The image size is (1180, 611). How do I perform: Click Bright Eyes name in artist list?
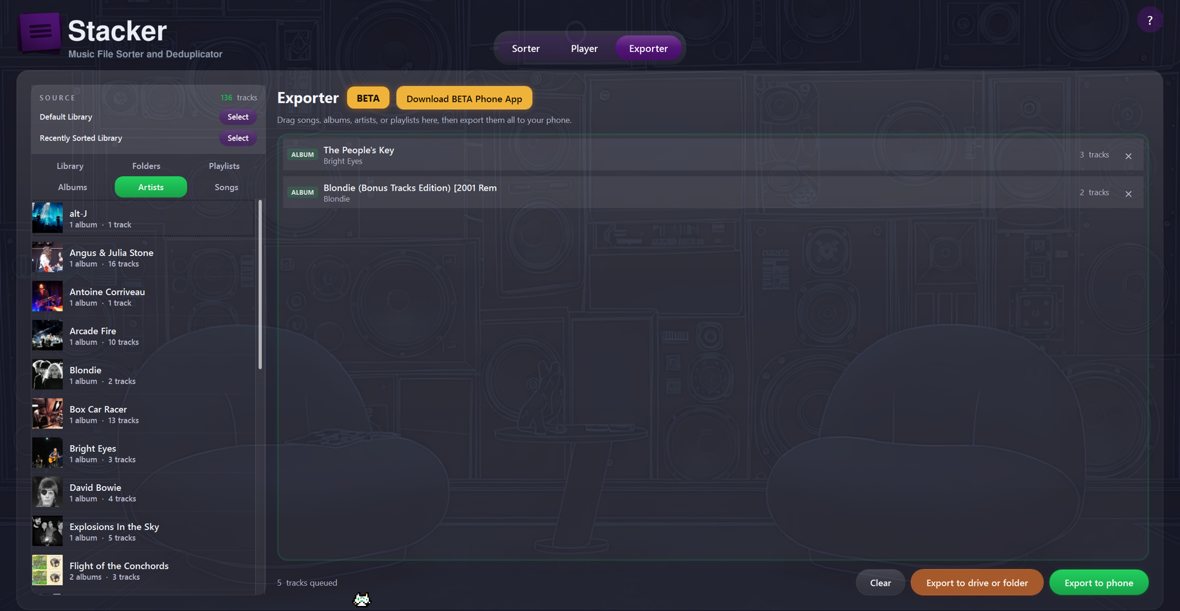pos(93,448)
